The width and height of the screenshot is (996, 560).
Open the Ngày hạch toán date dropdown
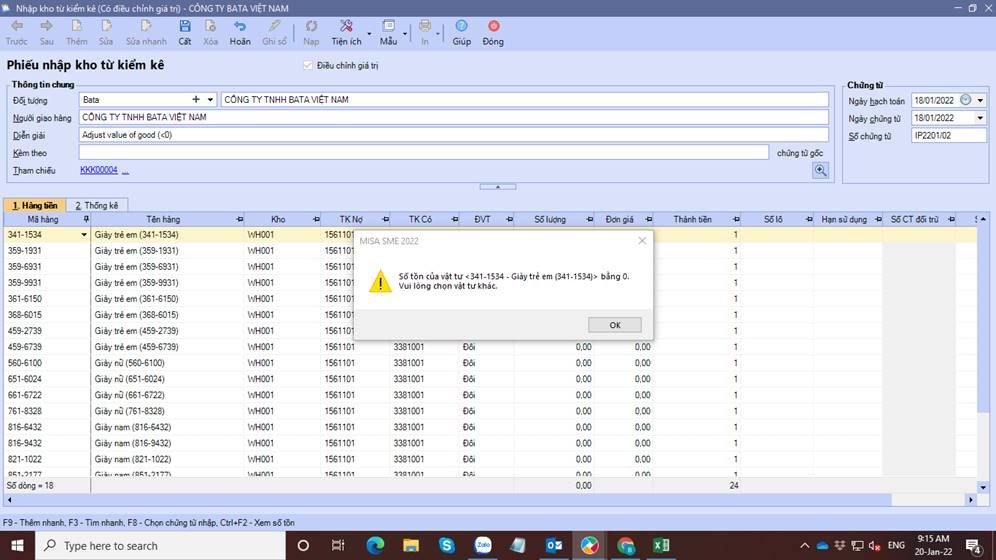(x=980, y=100)
